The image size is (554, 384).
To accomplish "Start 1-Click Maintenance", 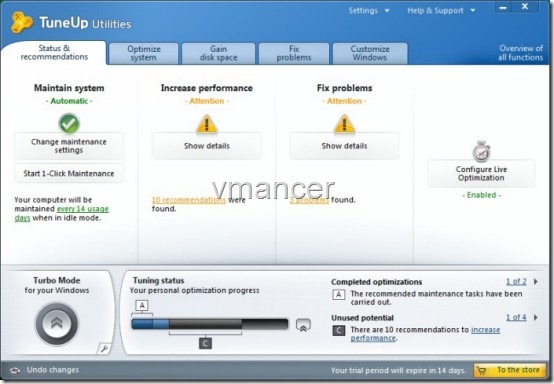I will coord(69,173).
